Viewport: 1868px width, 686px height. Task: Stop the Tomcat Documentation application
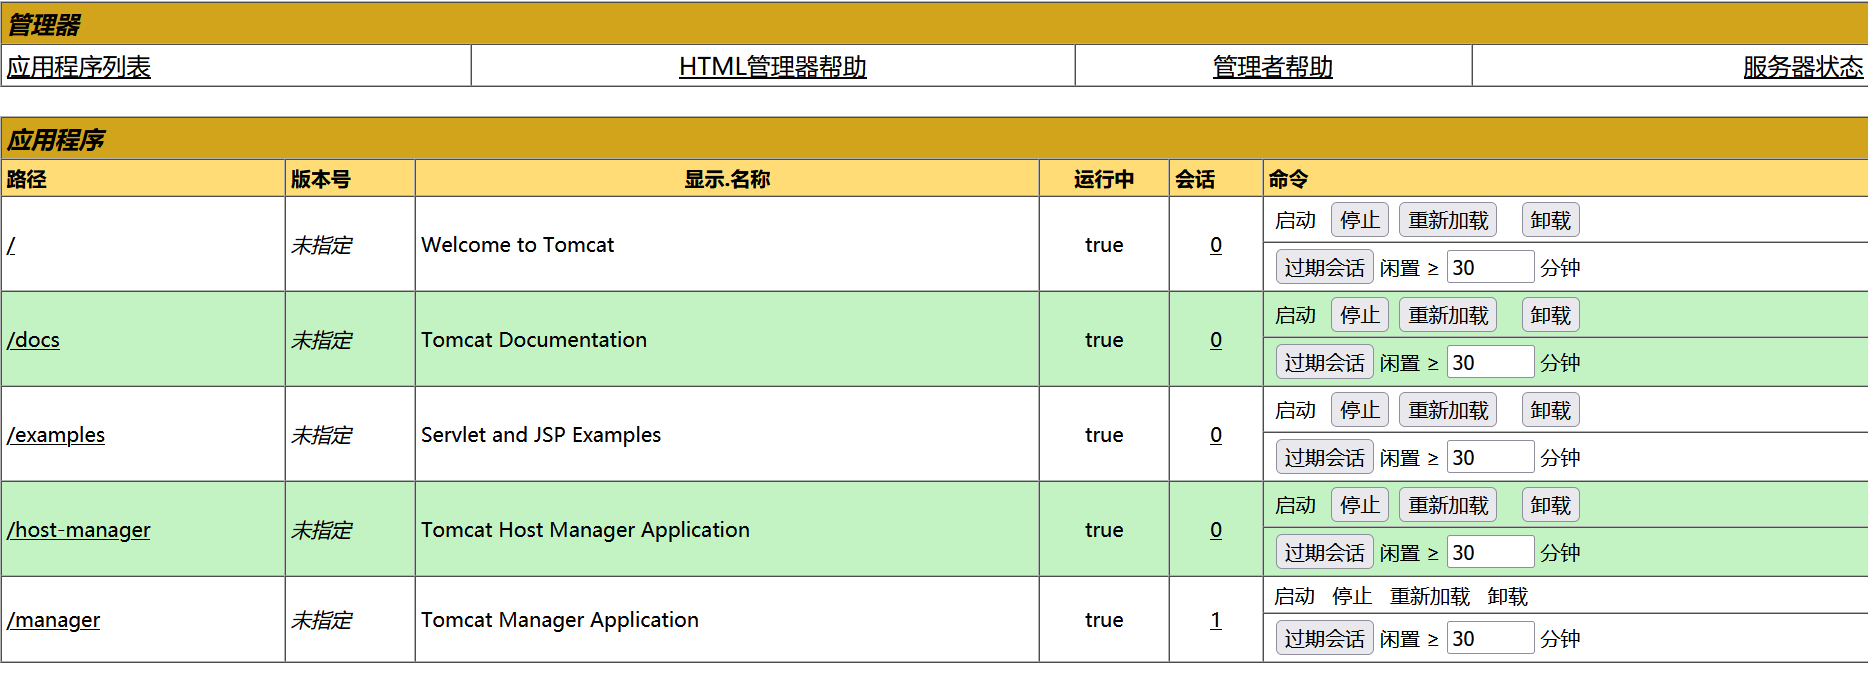[1360, 315]
